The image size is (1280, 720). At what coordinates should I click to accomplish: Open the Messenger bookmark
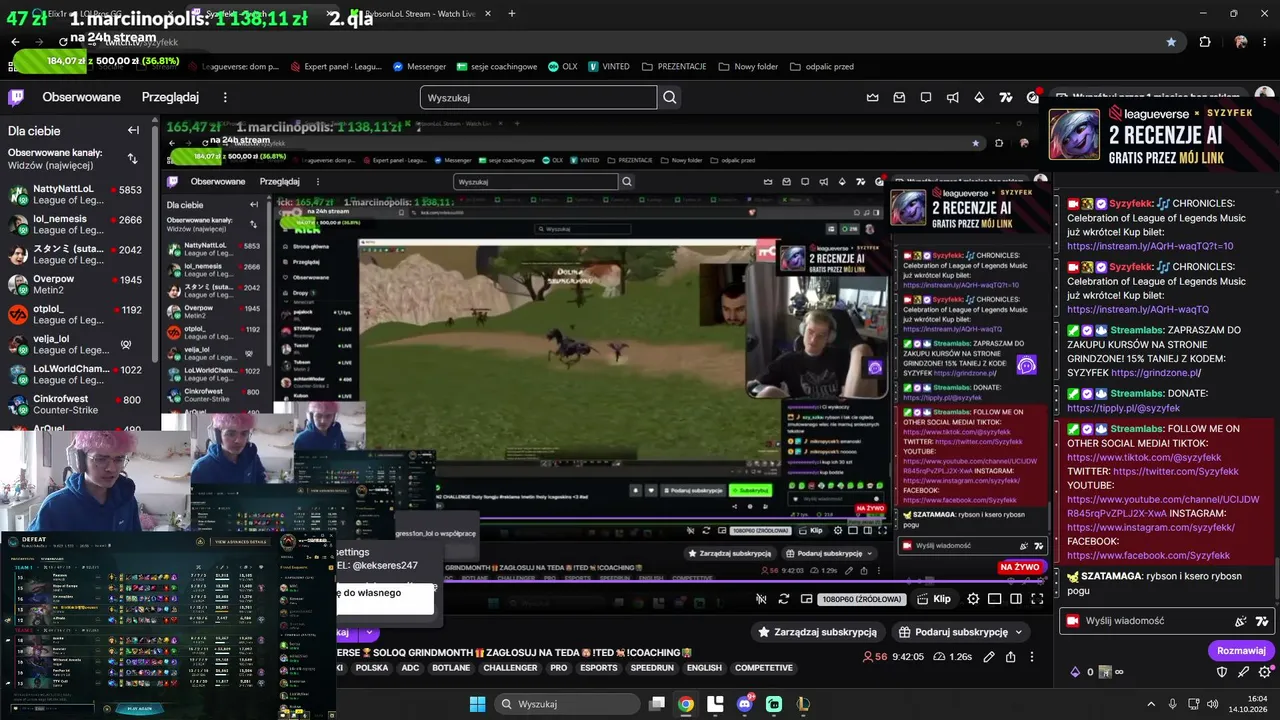tap(420, 66)
